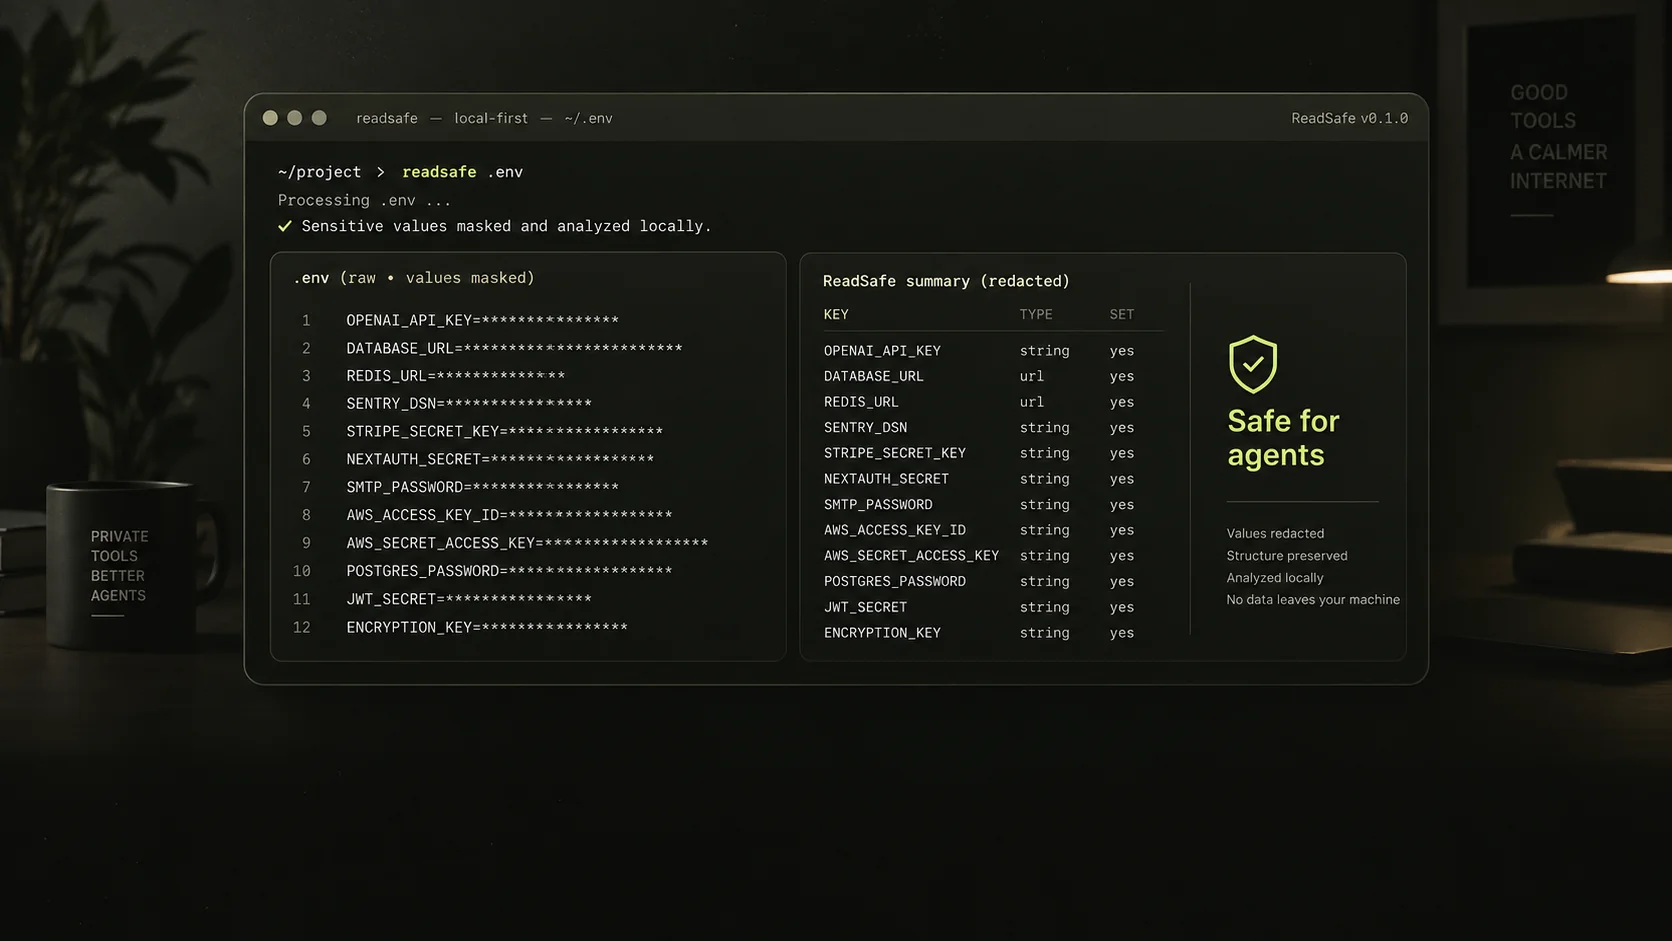Select line 8 AWS_ACCESS_KEY_ID masked entry
The image size is (1672, 941).
pyautogui.click(x=509, y=515)
